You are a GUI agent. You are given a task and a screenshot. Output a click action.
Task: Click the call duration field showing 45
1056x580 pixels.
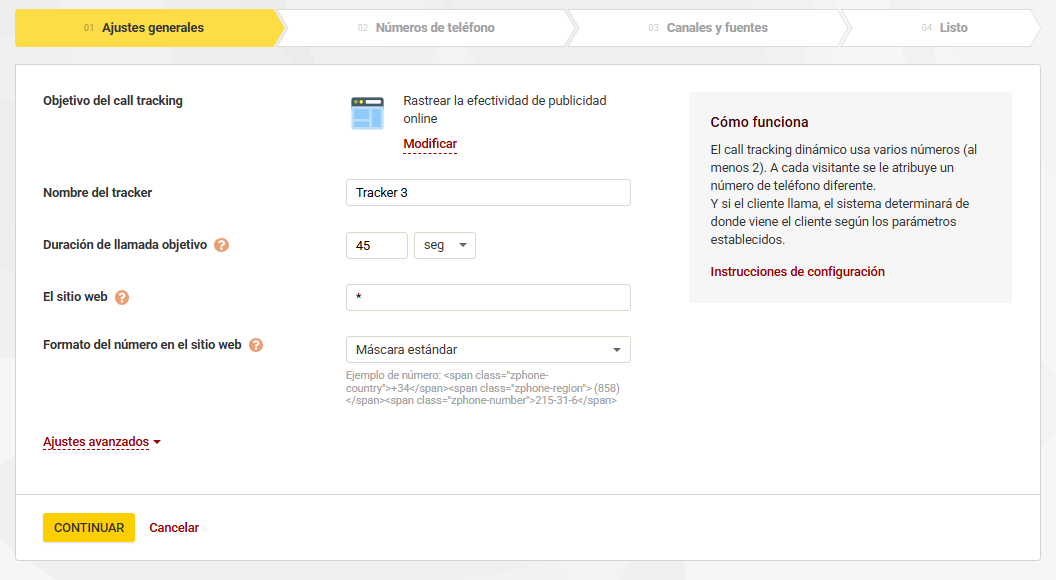[x=377, y=245]
